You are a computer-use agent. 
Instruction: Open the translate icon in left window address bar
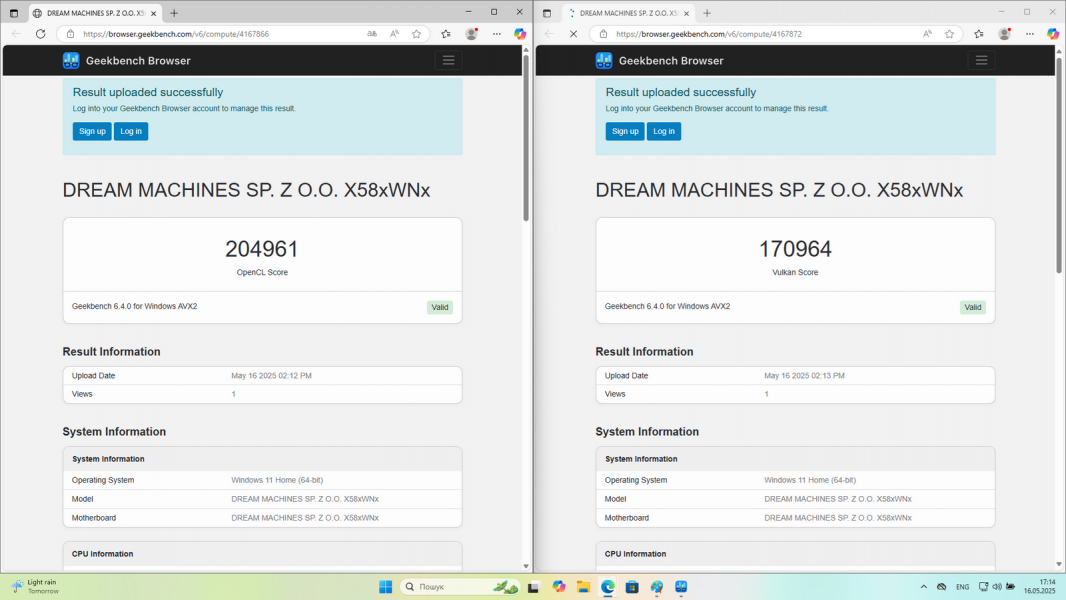372,34
